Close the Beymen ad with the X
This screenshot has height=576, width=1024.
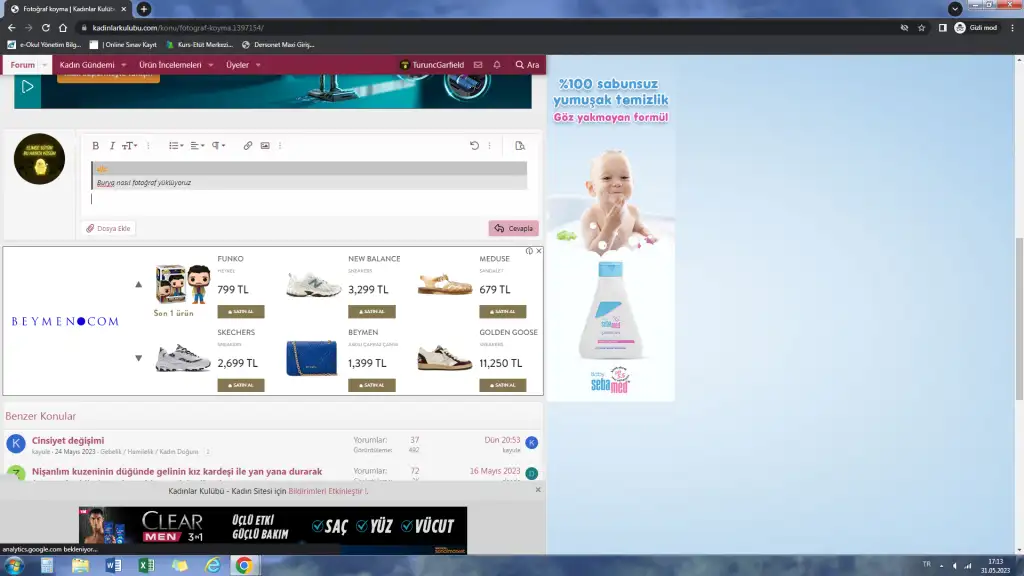539,251
